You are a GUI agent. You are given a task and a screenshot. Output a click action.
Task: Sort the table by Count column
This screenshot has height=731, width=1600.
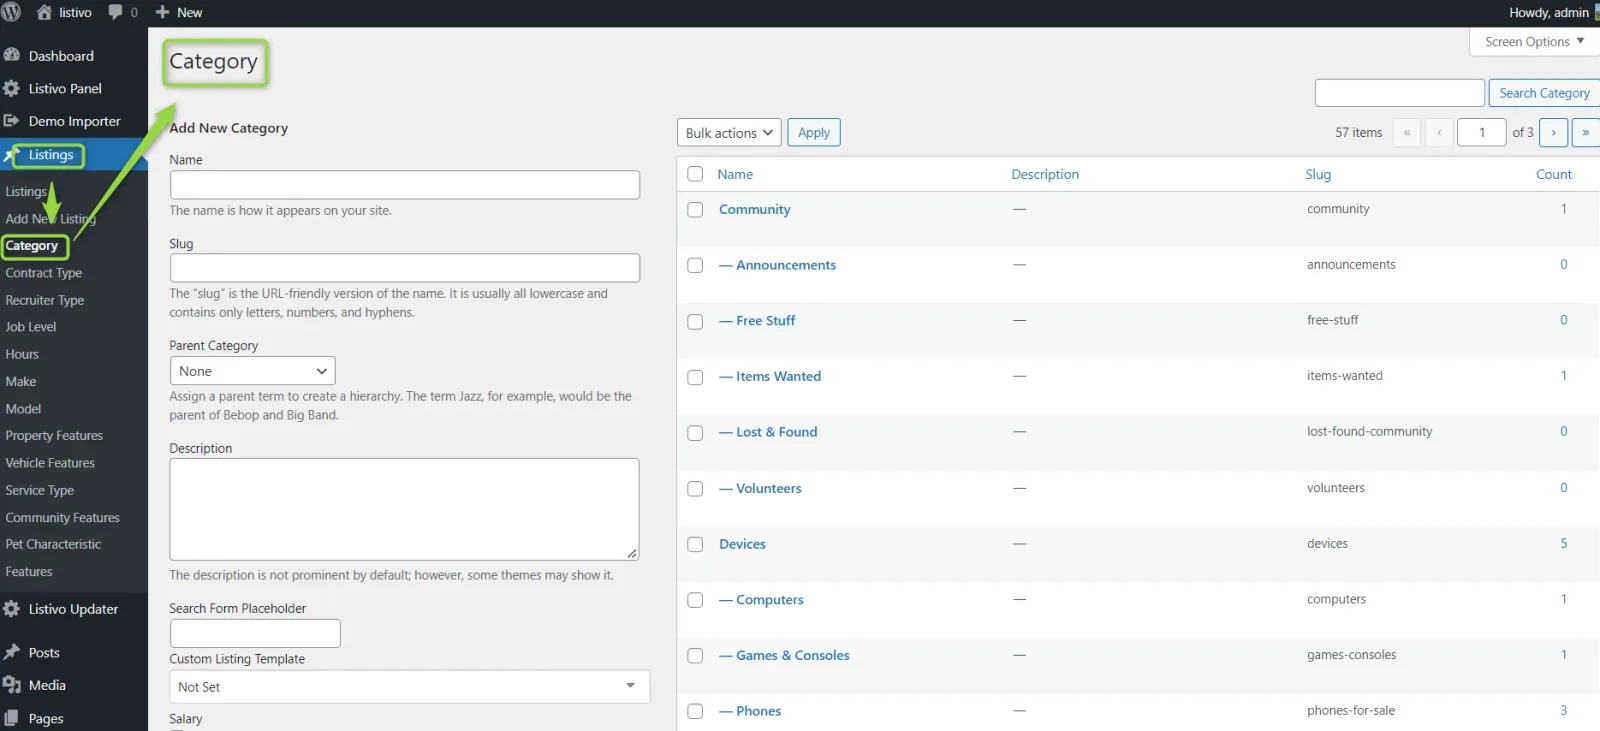[1554, 174]
